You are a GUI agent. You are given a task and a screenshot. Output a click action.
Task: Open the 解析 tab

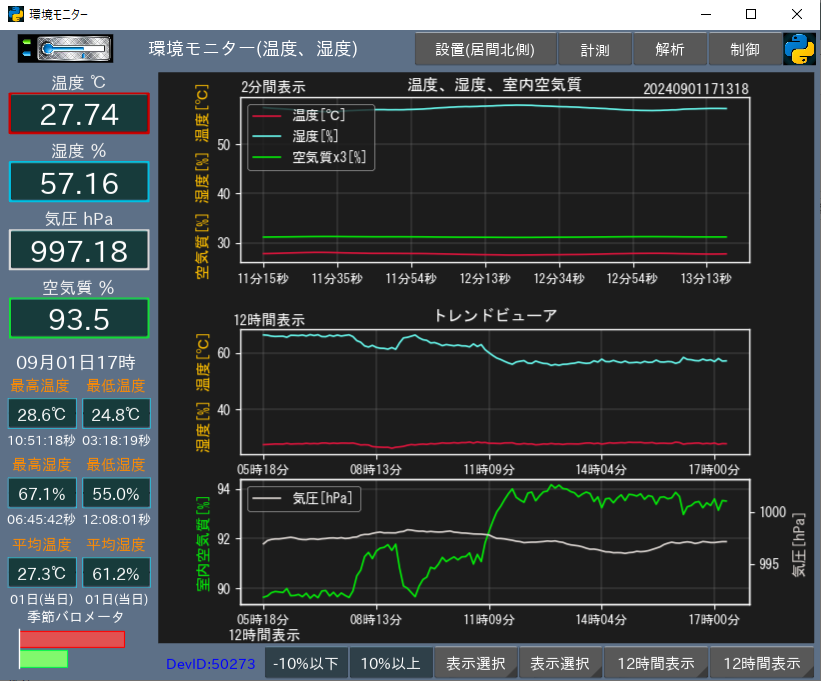tap(670, 49)
